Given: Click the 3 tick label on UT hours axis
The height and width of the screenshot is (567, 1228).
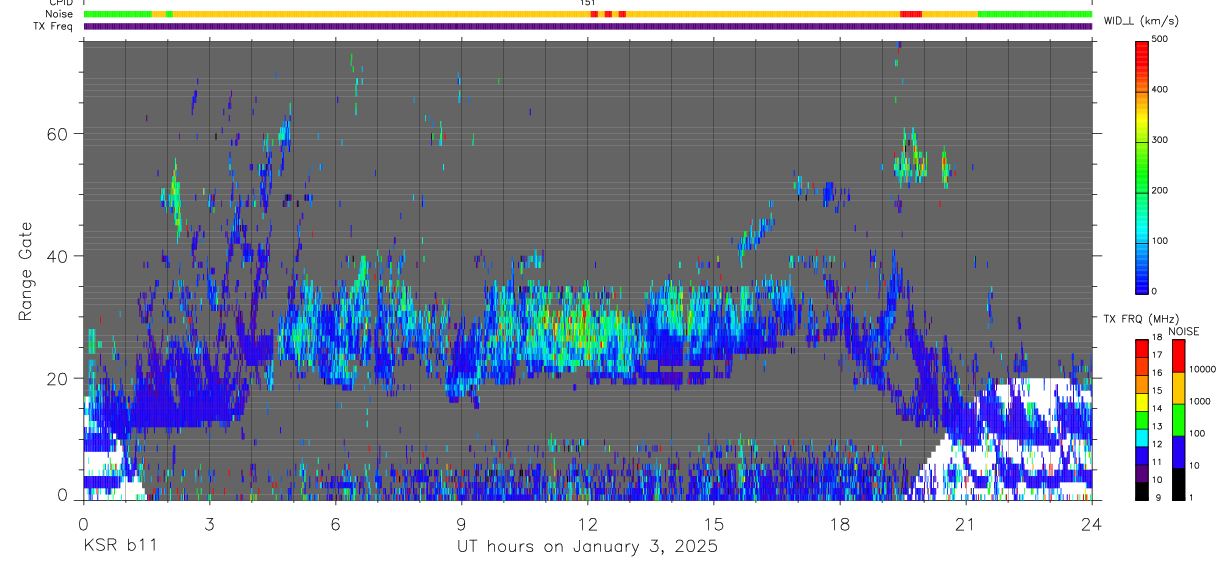Looking at the screenshot, I should pyautogui.click(x=209, y=523).
